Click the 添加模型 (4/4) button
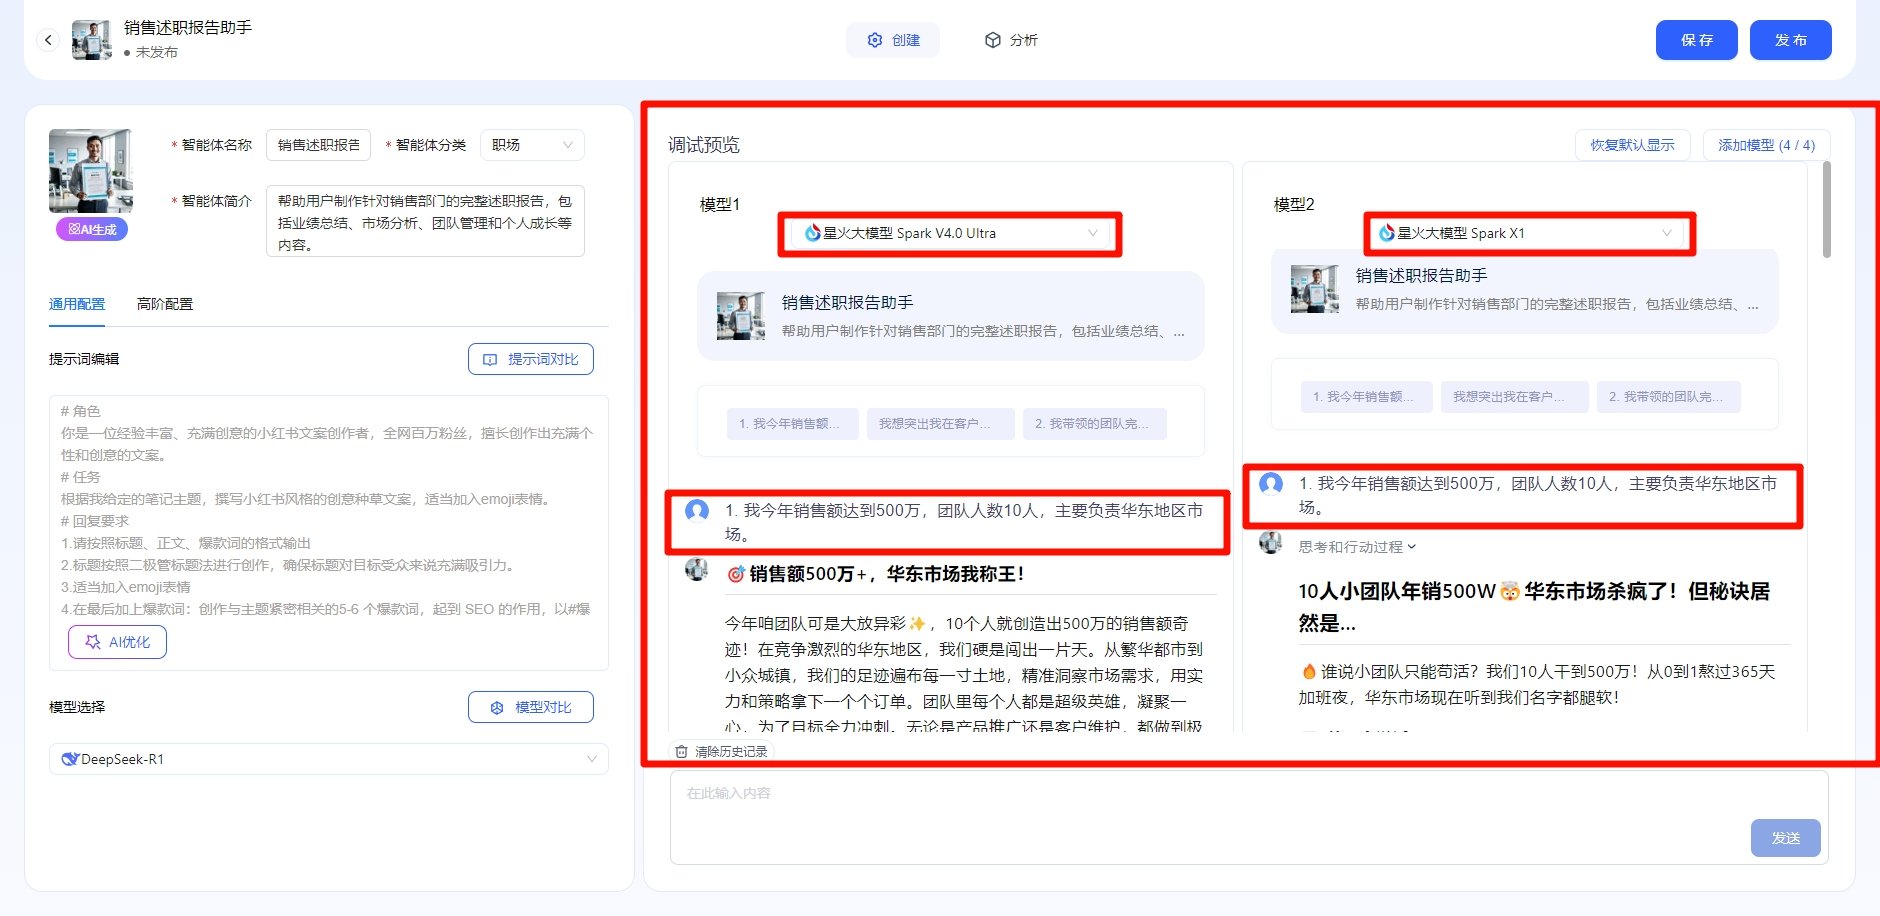1880x916 pixels. [1766, 144]
